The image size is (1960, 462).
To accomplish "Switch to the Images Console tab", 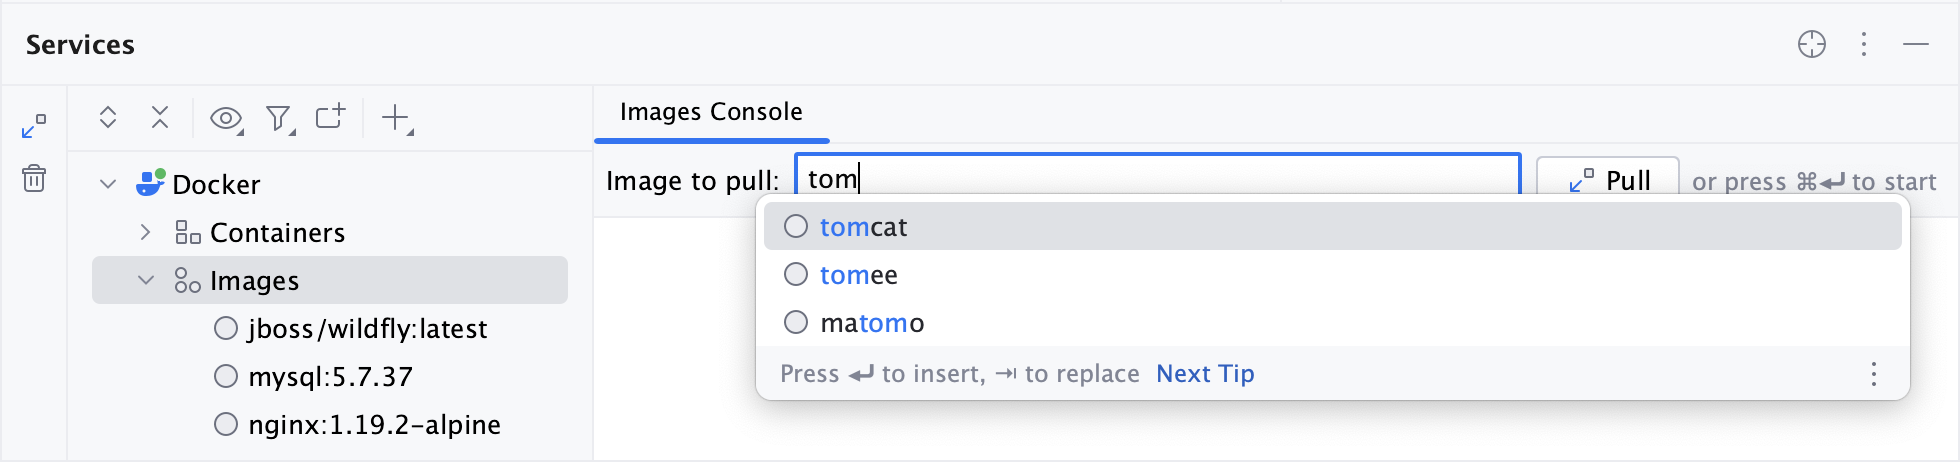I will coord(711,112).
